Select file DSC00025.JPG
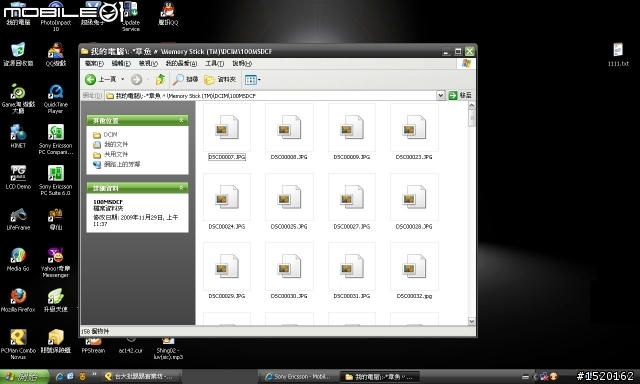This screenshot has width=640, height=384. 289,202
